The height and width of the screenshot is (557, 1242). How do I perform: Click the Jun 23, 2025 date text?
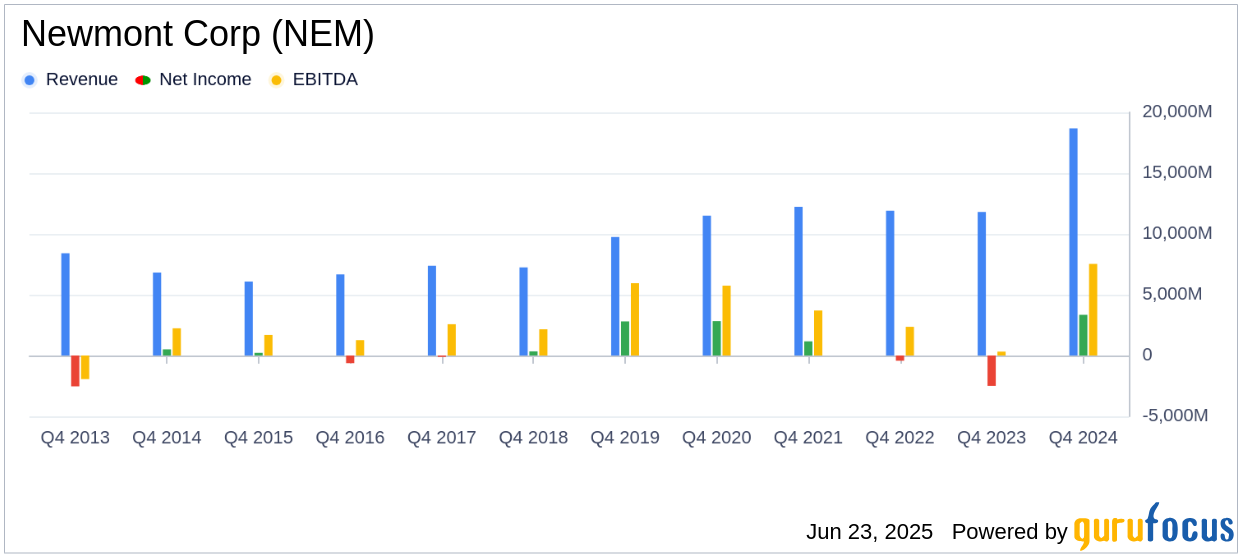click(x=869, y=532)
